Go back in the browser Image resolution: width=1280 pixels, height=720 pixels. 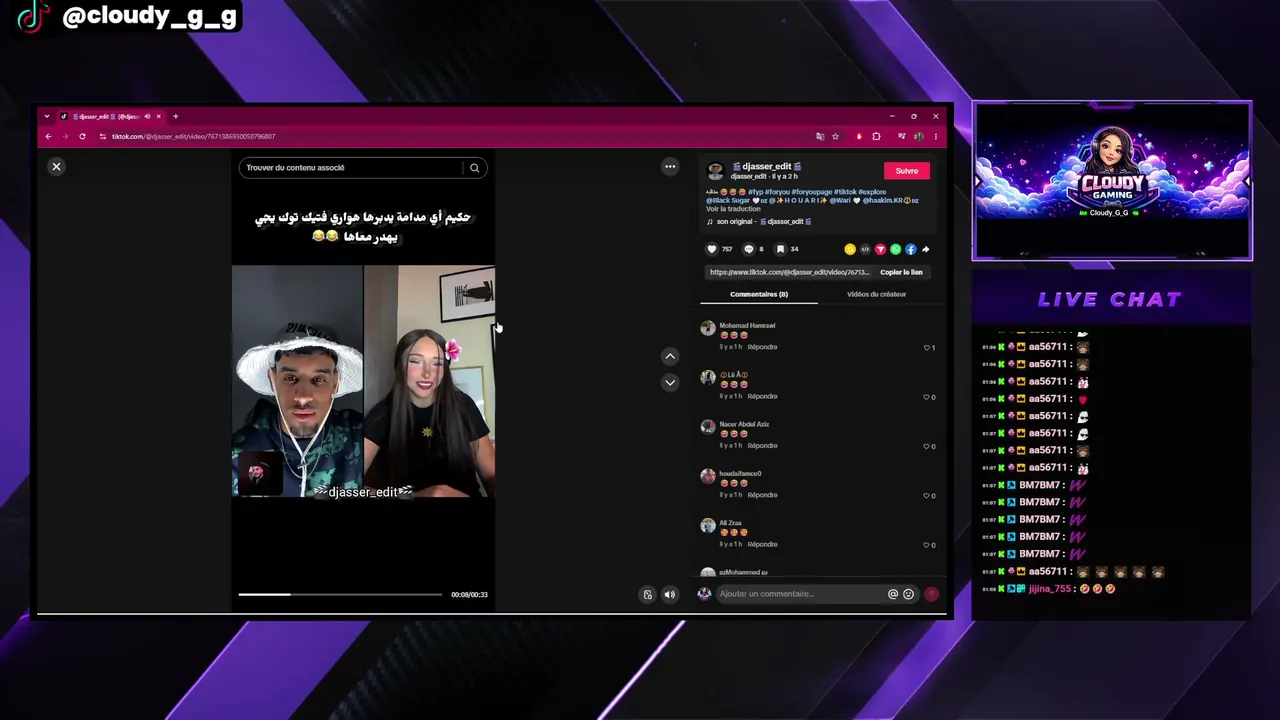[x=48, y=136]
